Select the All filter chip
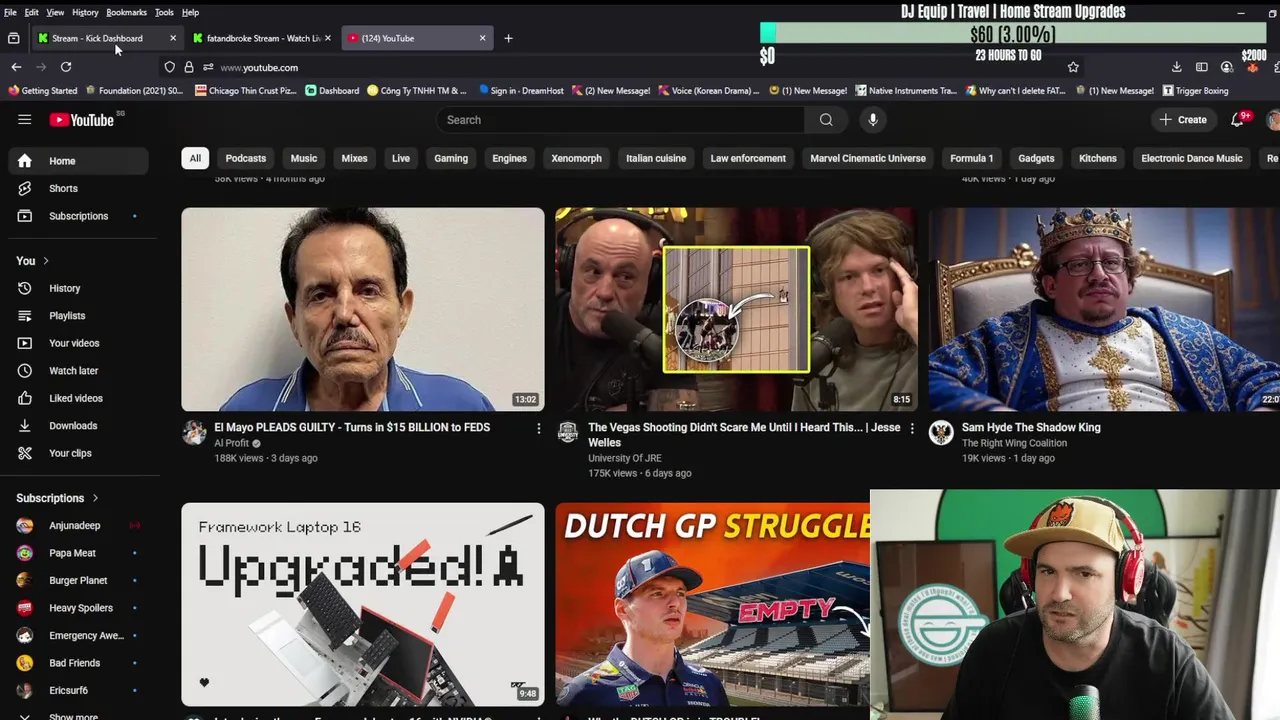The image size is (1280, 720). tap(195, 158)
